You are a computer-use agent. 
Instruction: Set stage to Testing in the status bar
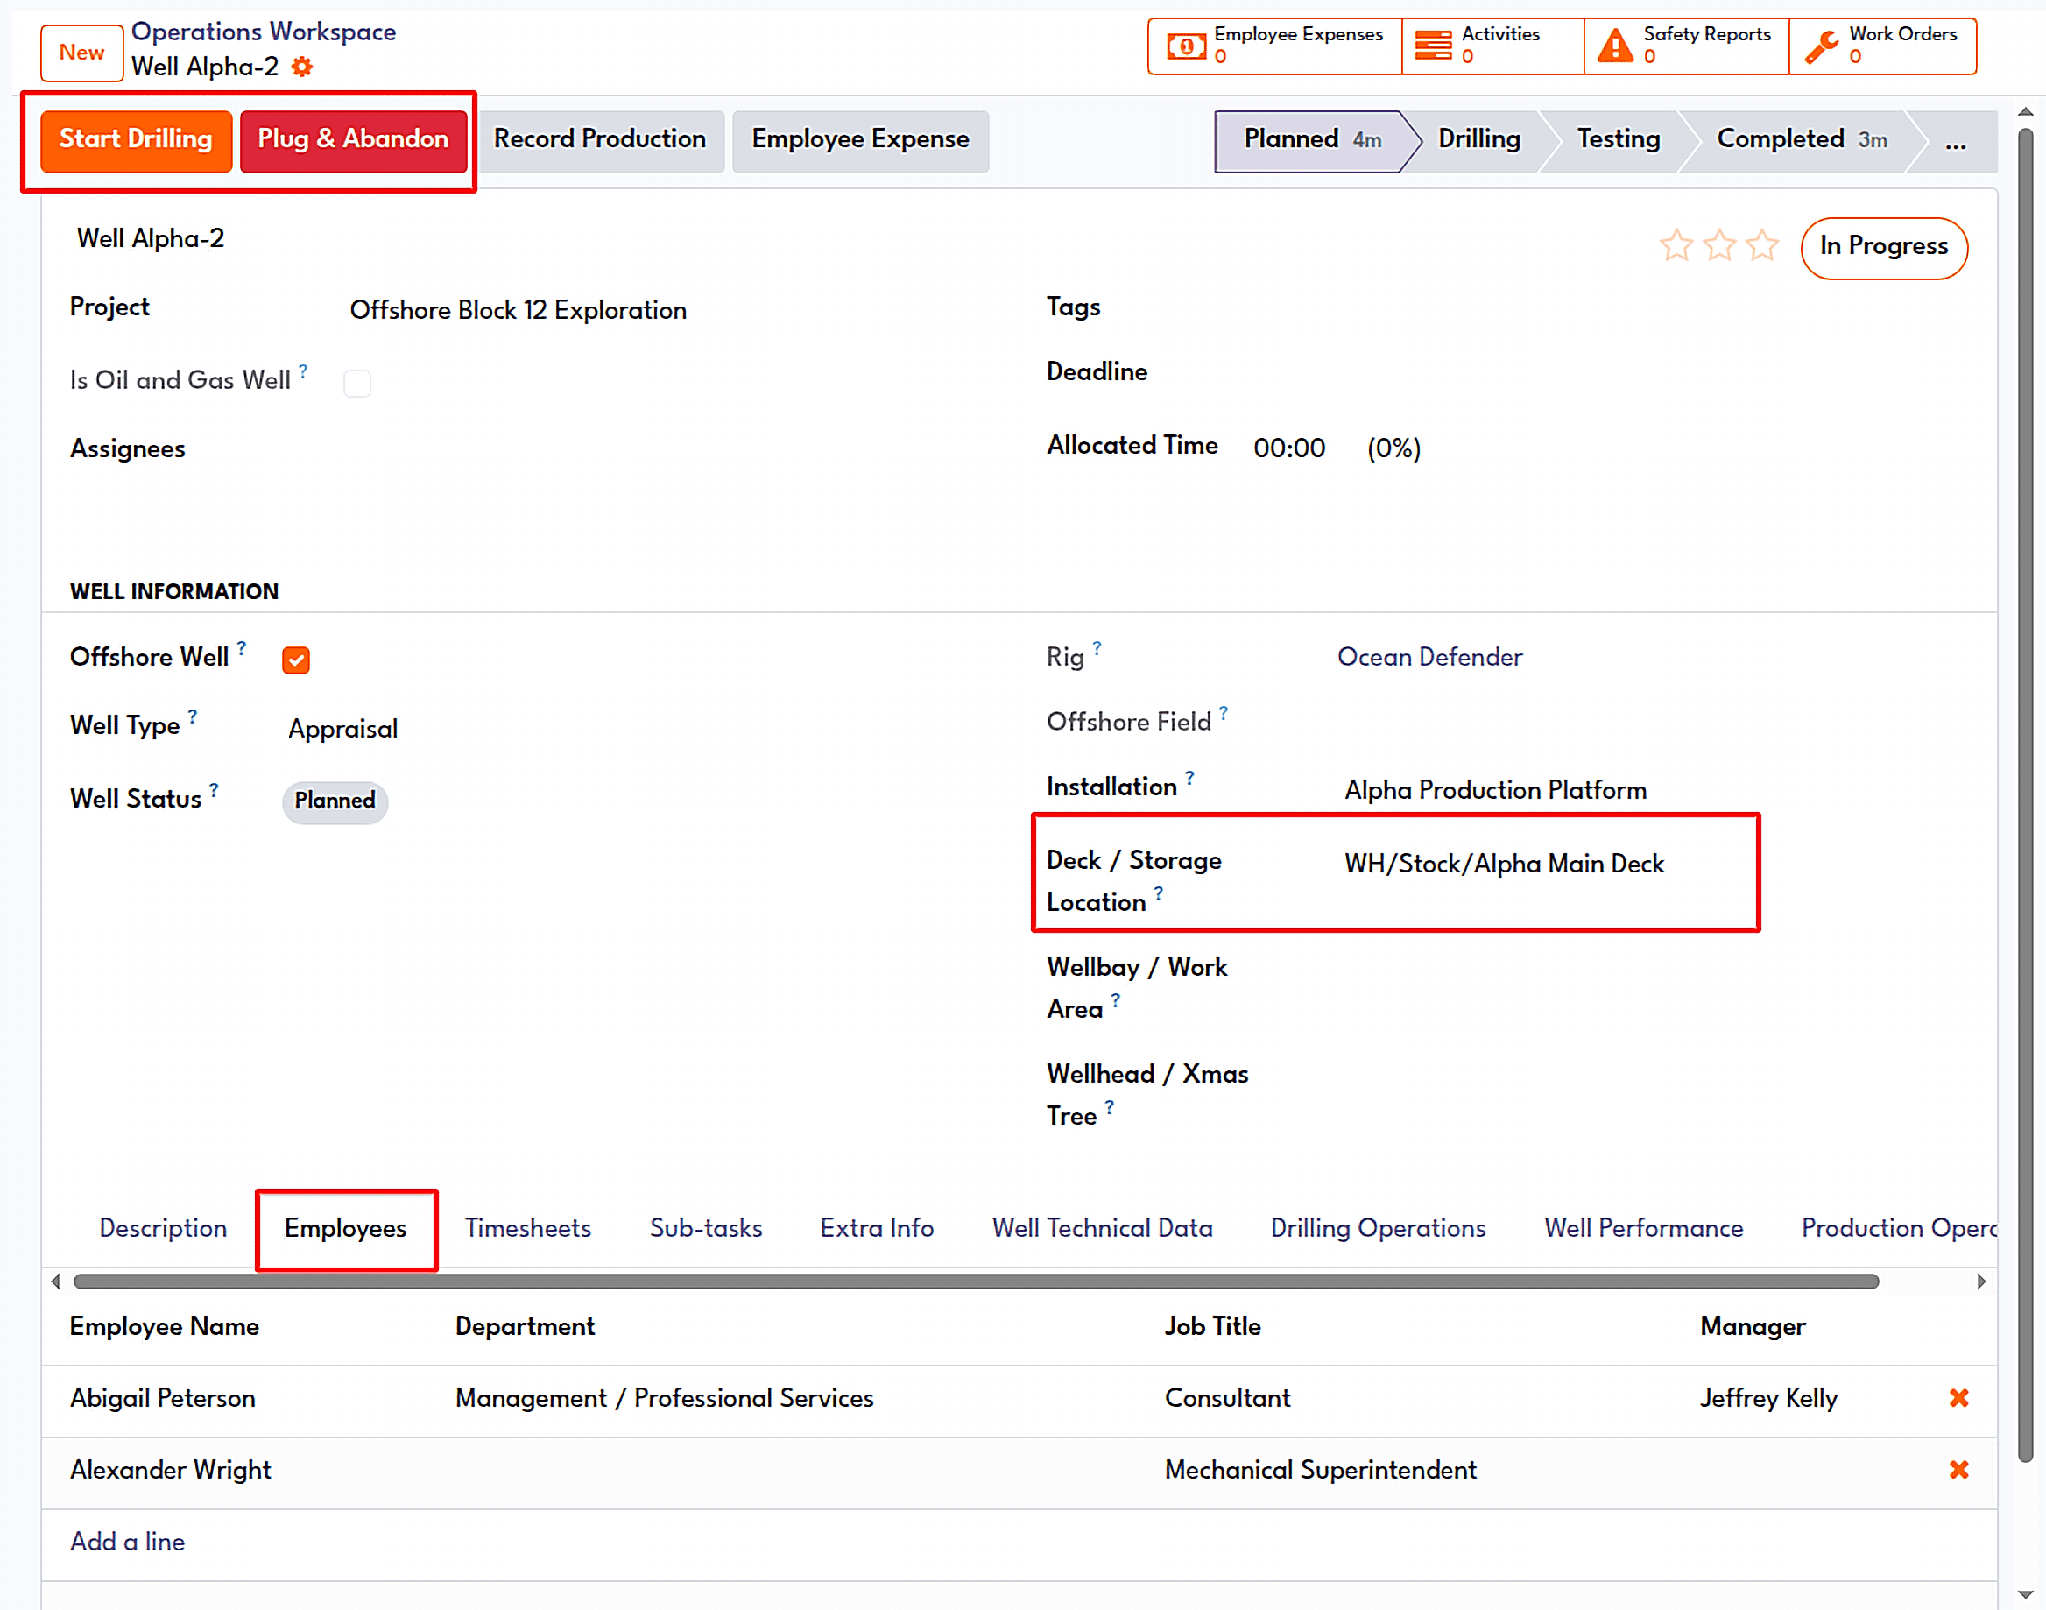point(1618,140)
